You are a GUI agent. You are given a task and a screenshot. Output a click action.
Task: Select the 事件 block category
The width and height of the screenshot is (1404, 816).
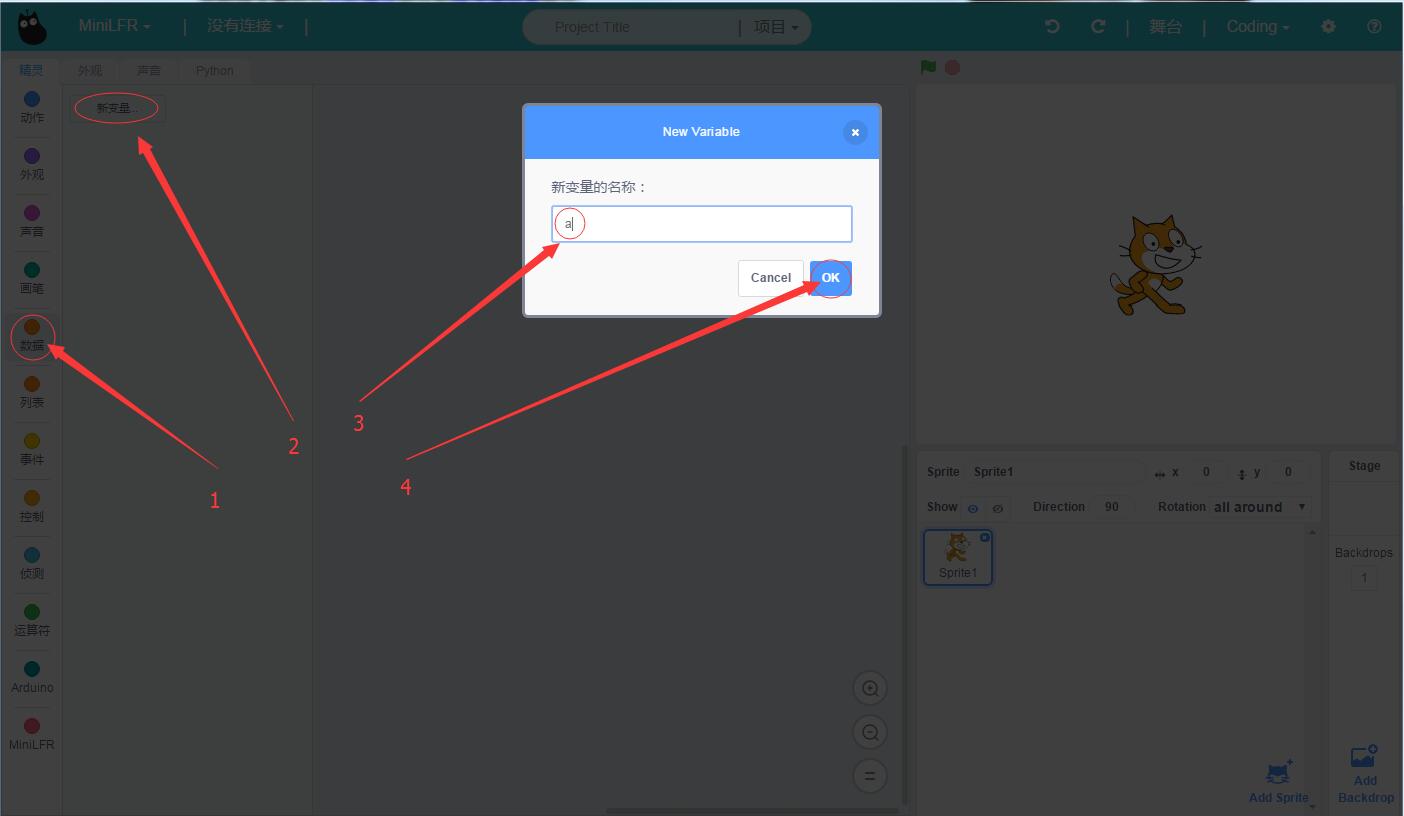tap(32, 450)
